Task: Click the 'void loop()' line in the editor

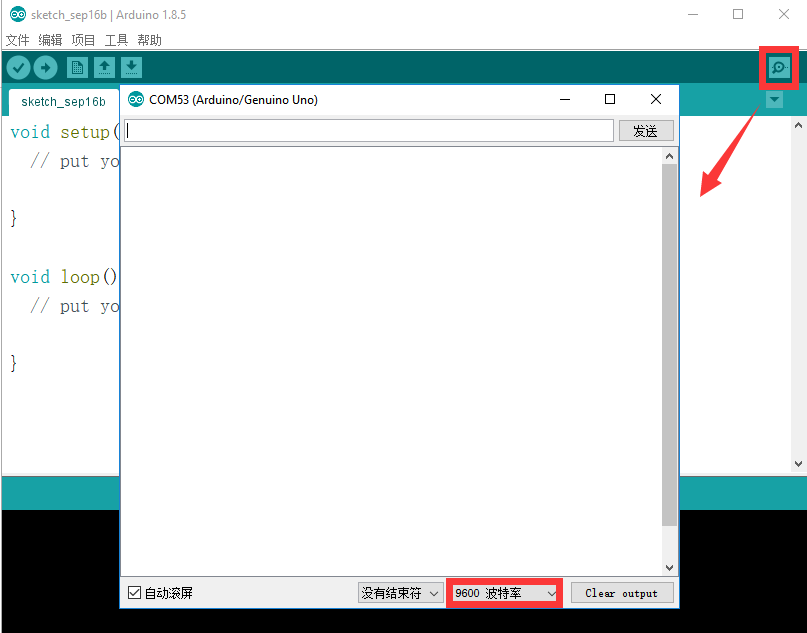Action: (x=64, y=277)
